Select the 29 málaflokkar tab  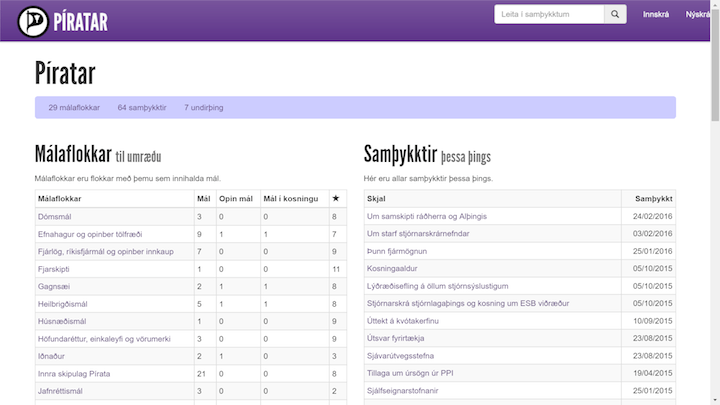click(x=74, y=107)
